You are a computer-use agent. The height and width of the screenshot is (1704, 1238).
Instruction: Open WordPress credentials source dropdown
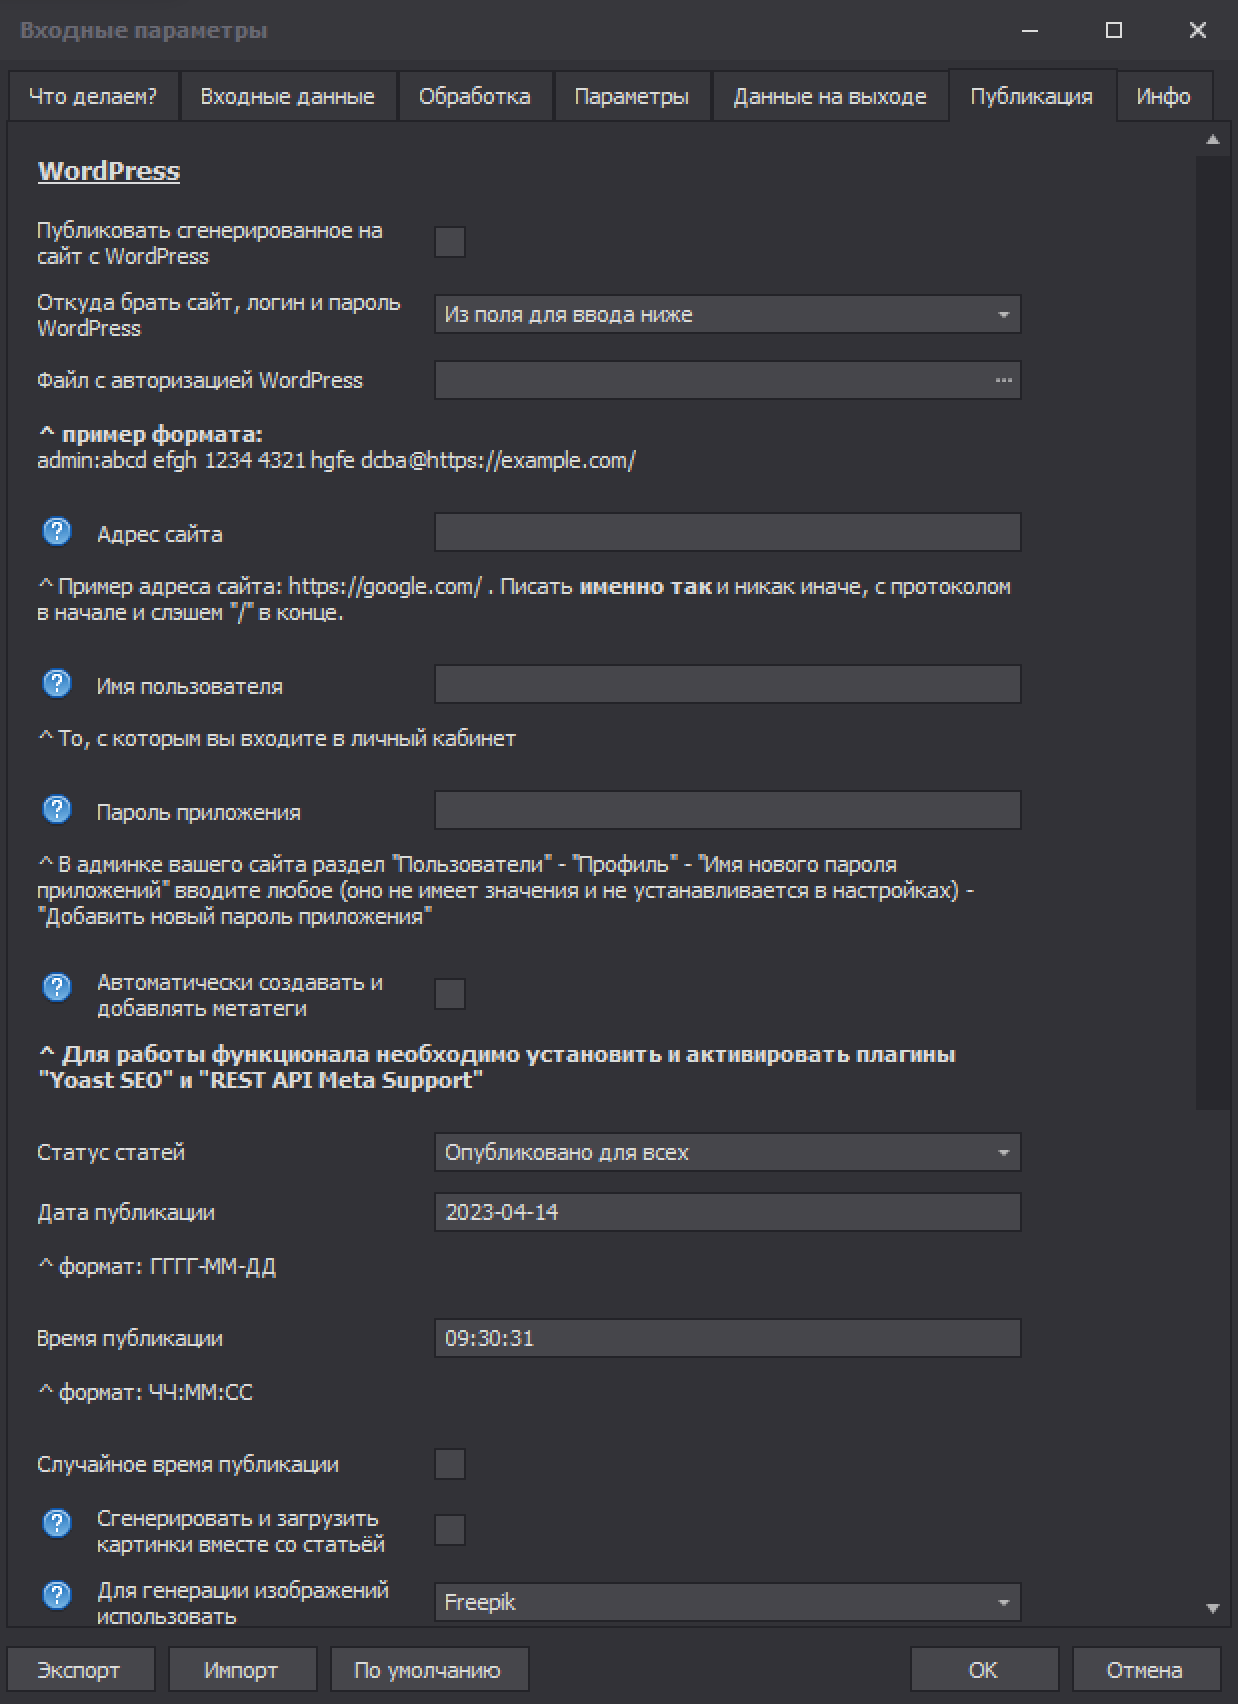point(727,314)
